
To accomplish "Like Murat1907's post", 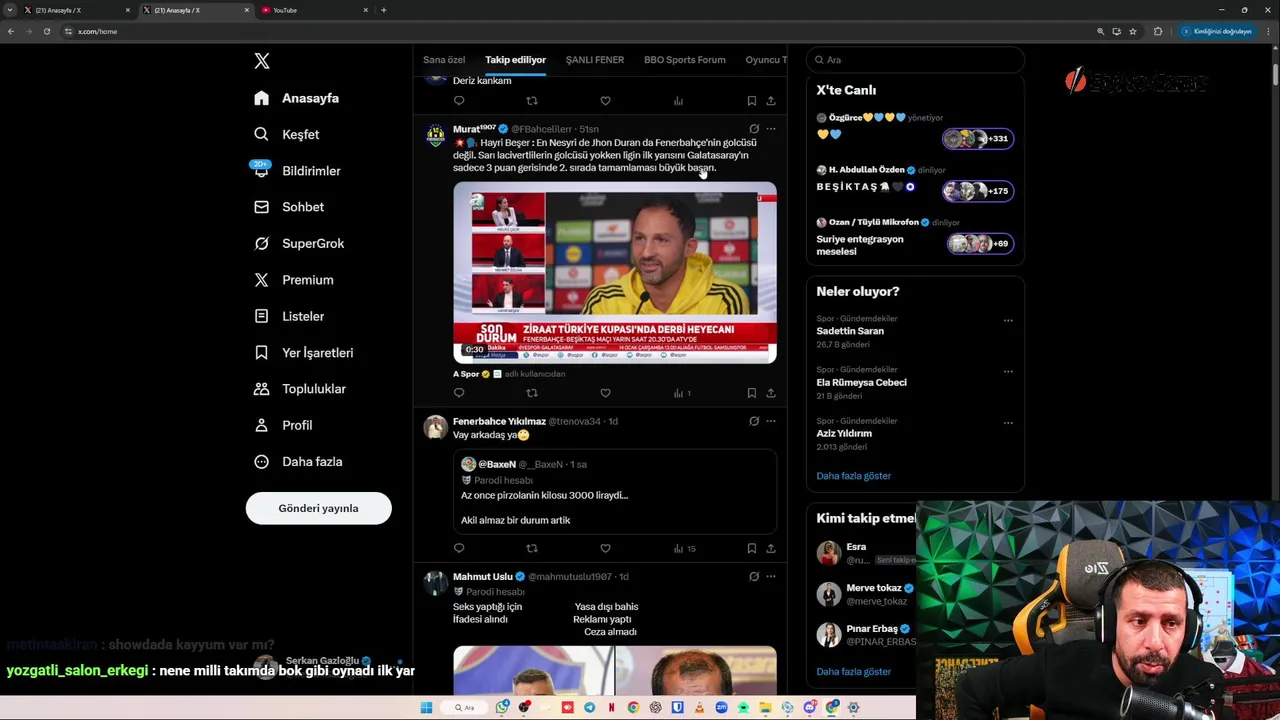I will point(605,393).
